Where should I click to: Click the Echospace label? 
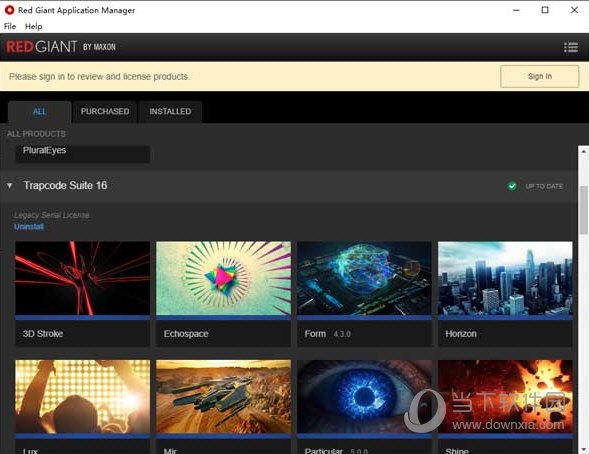pyautogui.click(x=186, y=333)
